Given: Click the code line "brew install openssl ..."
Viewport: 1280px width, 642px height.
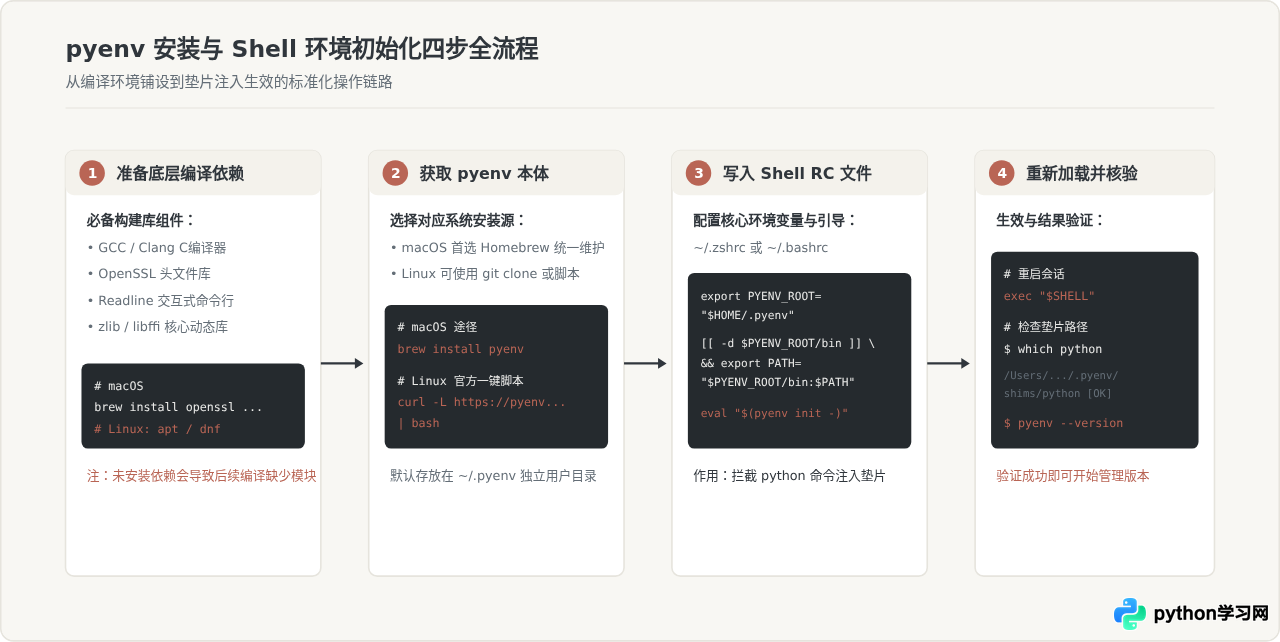Looking at the screenshot, I should point(179,407).
